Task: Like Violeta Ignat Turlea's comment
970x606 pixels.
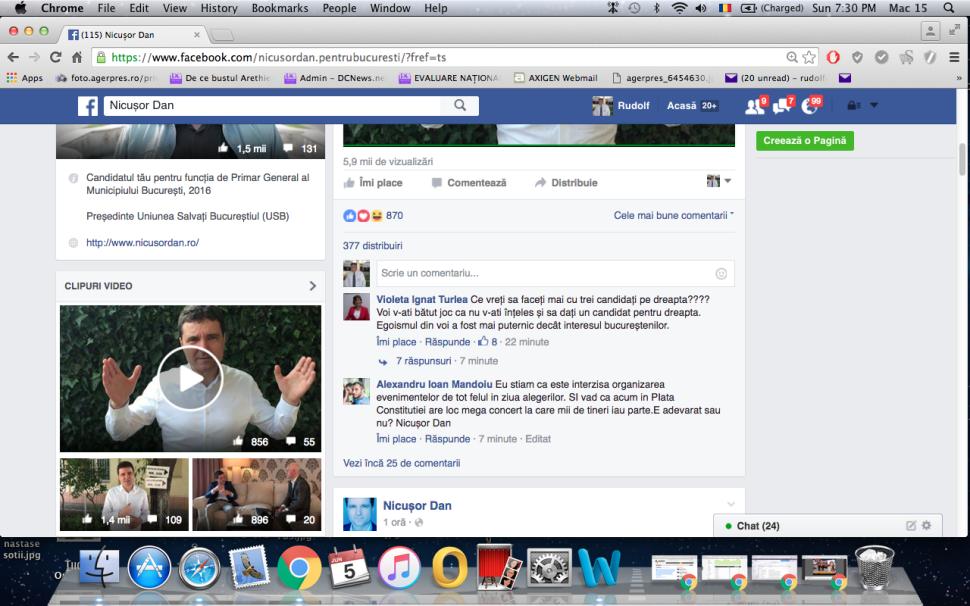Action: coord(396,342)
